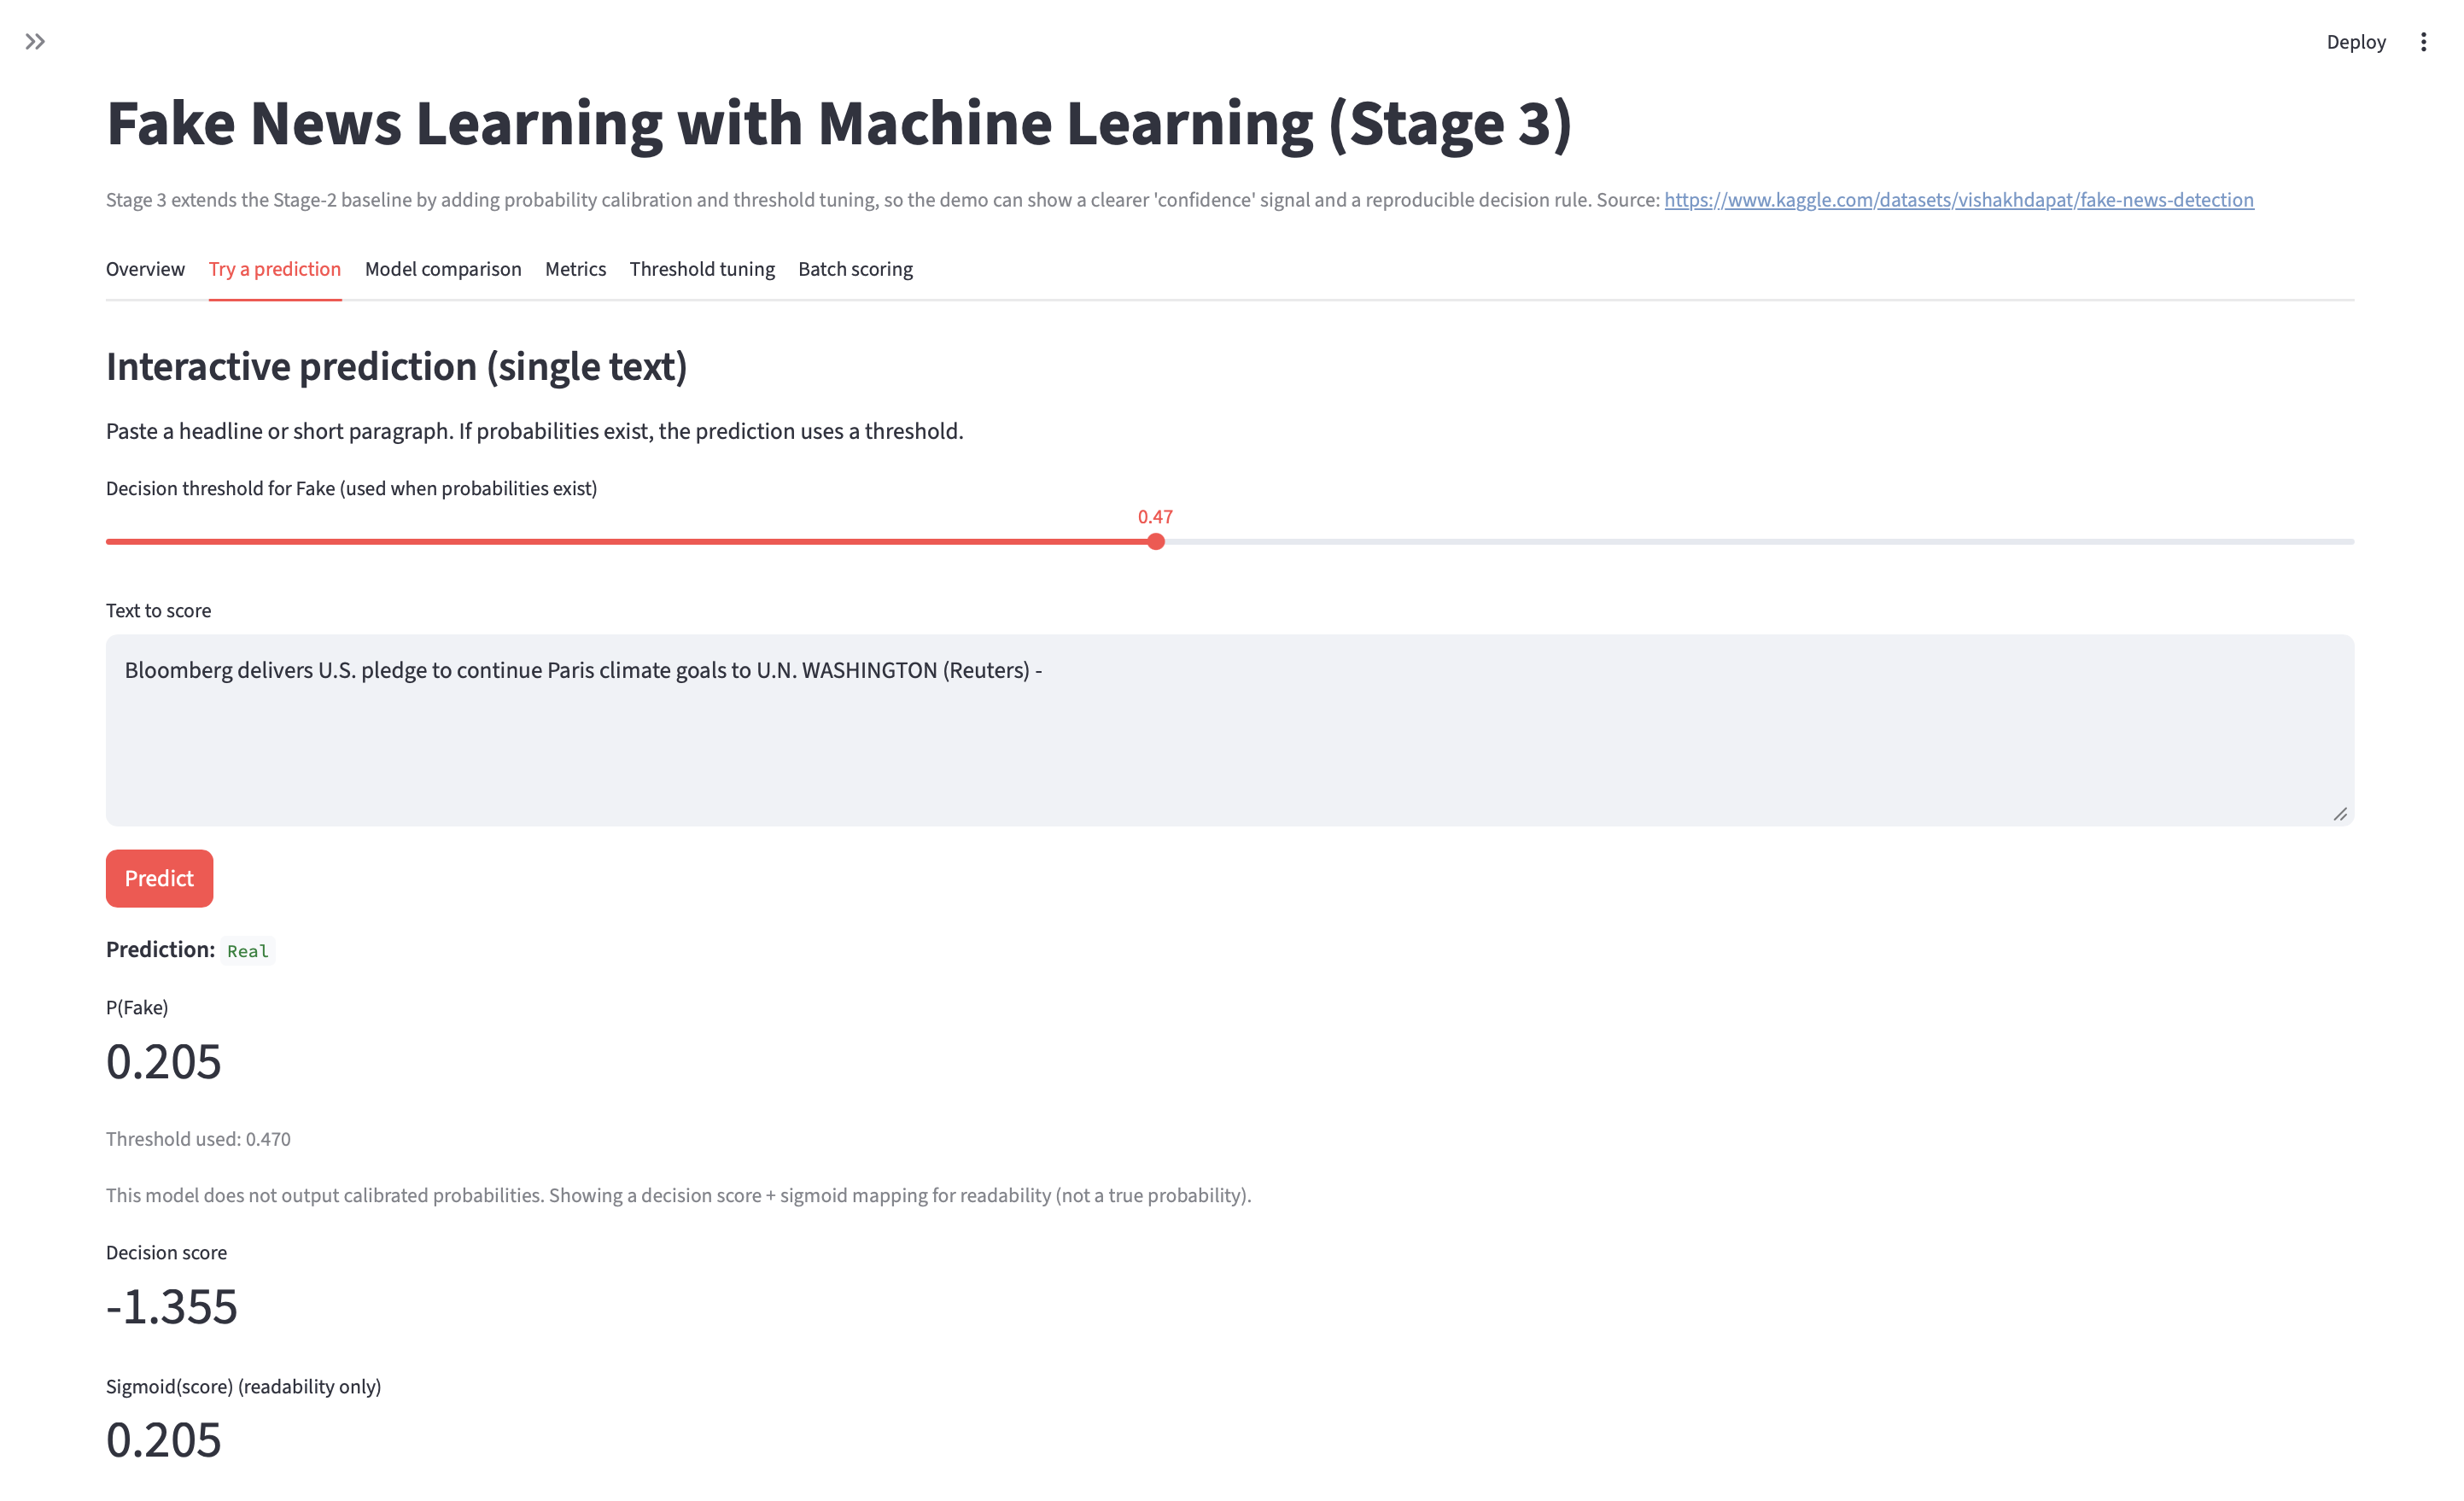Expand the sidebar using double-chevron icon
2464x1501 pixels.
coord(37,41)
